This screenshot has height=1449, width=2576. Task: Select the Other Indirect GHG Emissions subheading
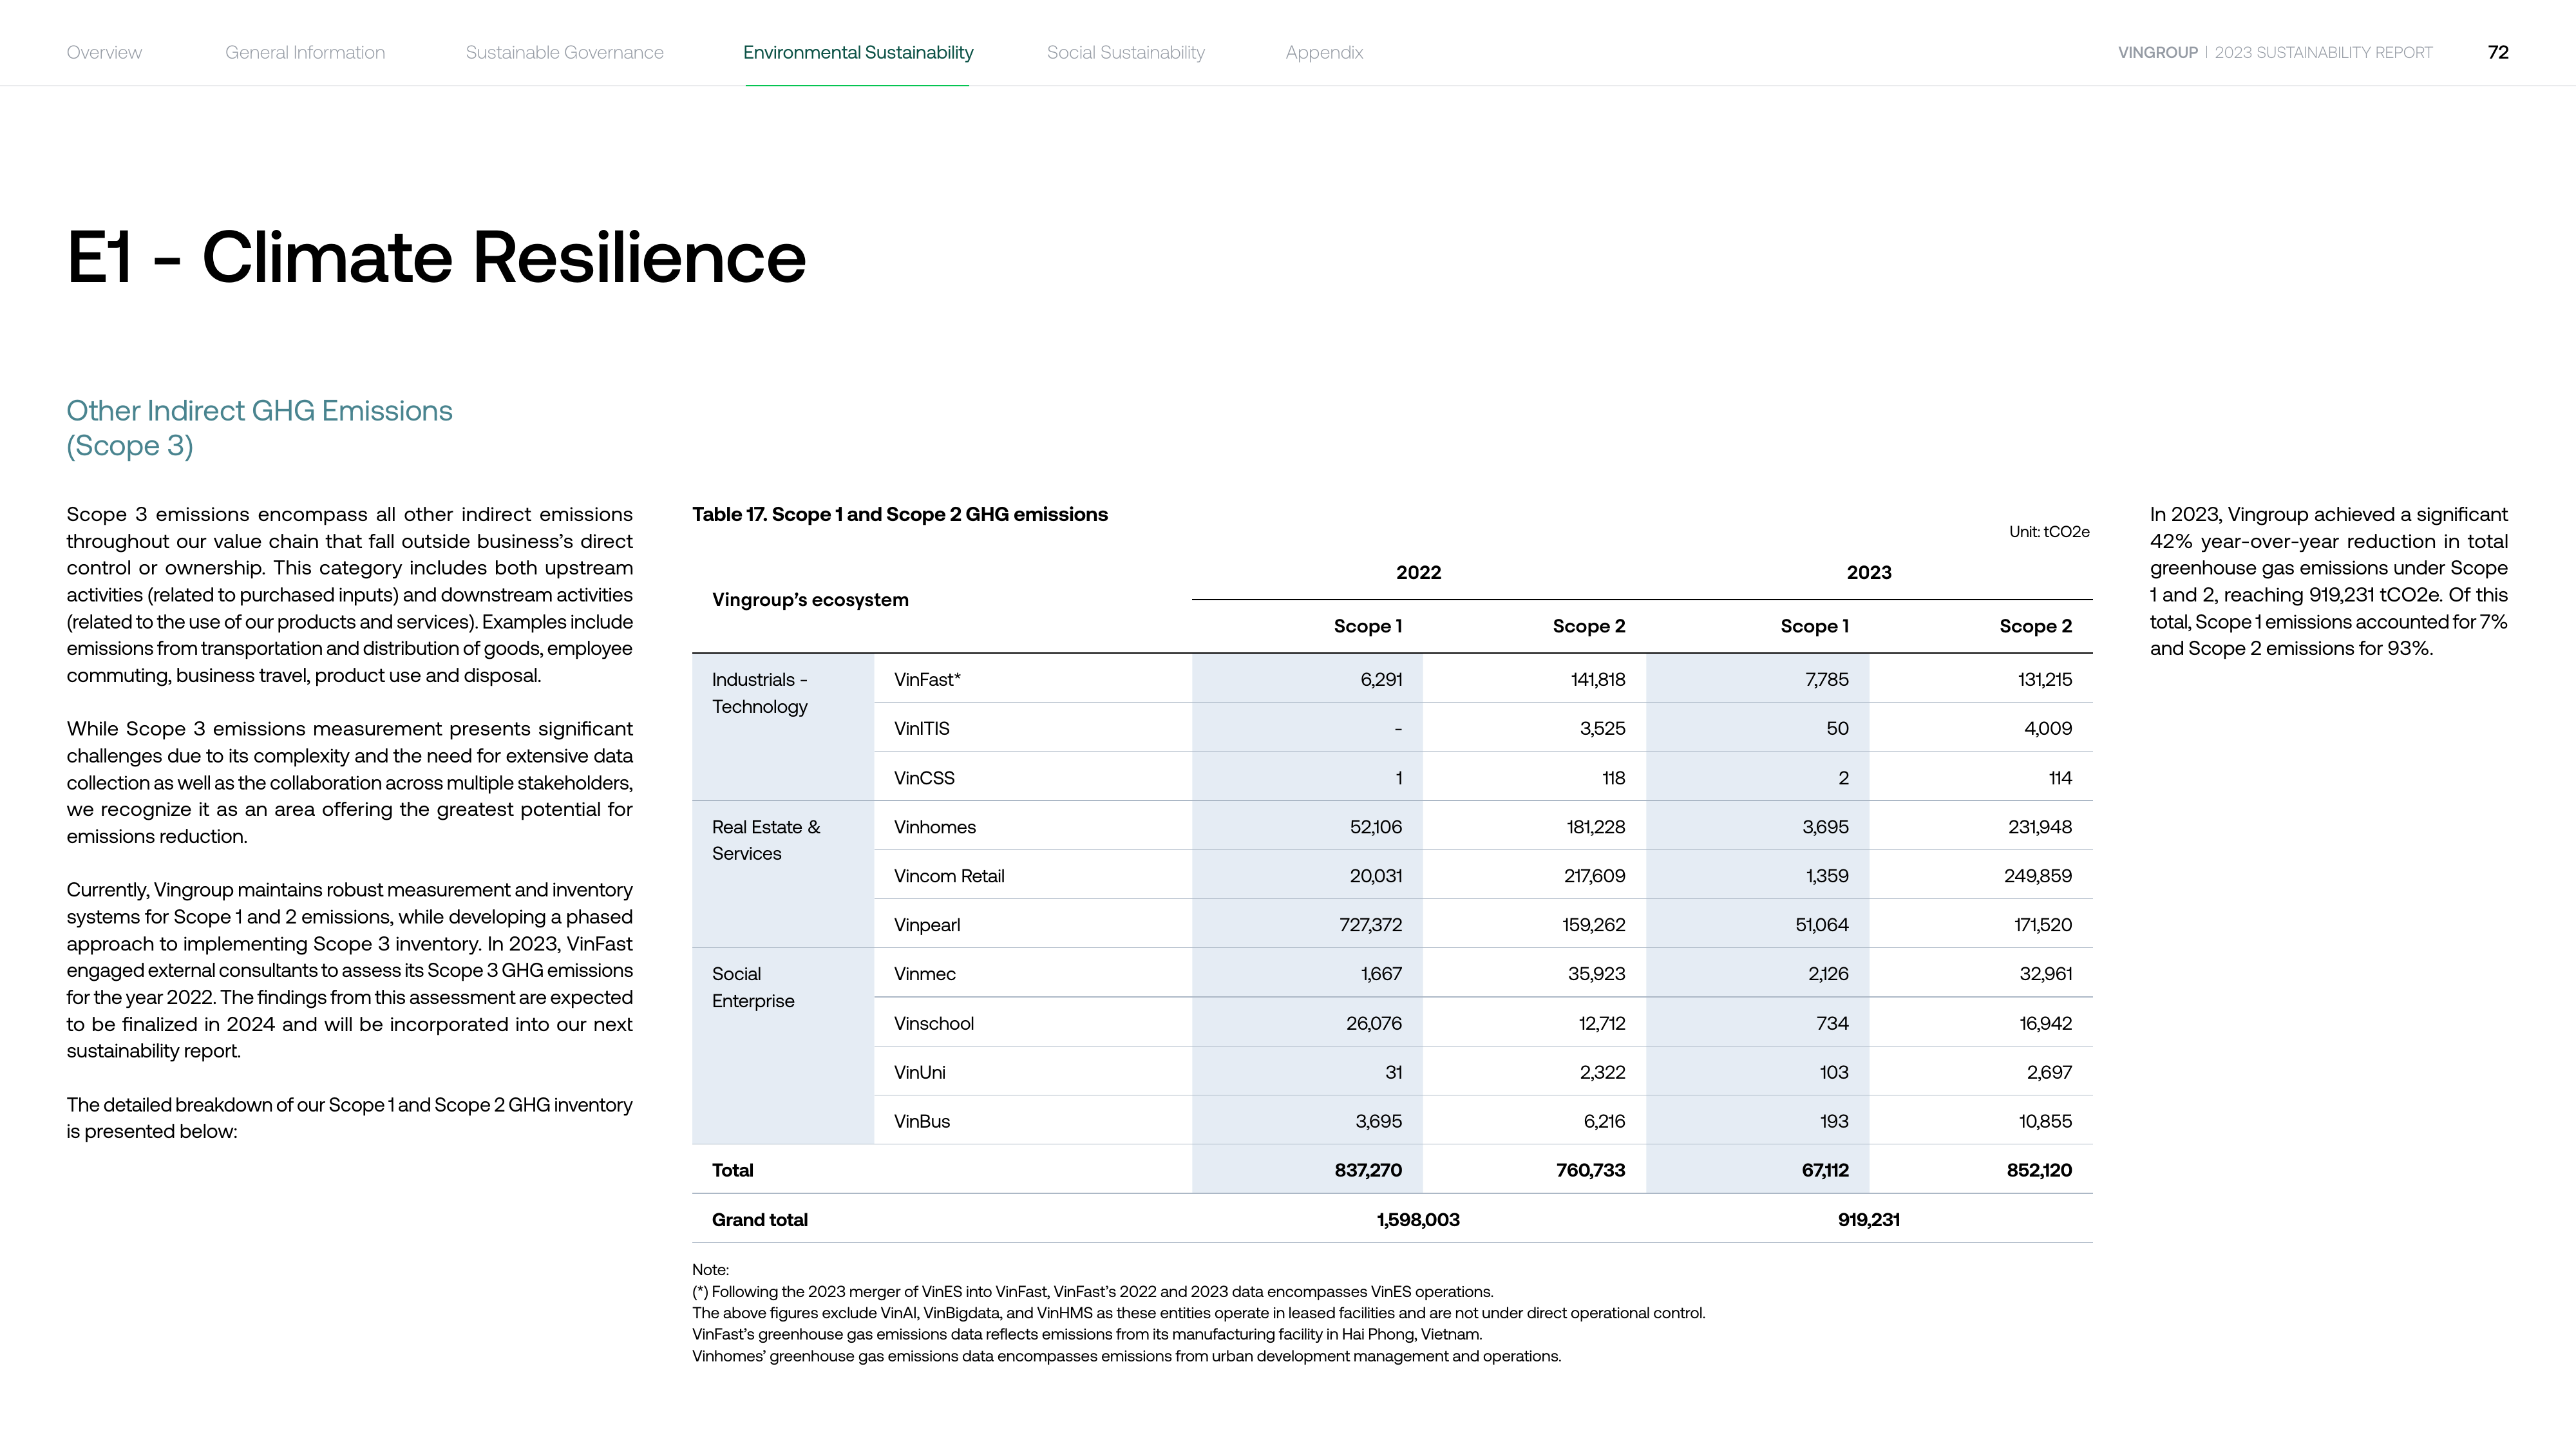(259, 428)
